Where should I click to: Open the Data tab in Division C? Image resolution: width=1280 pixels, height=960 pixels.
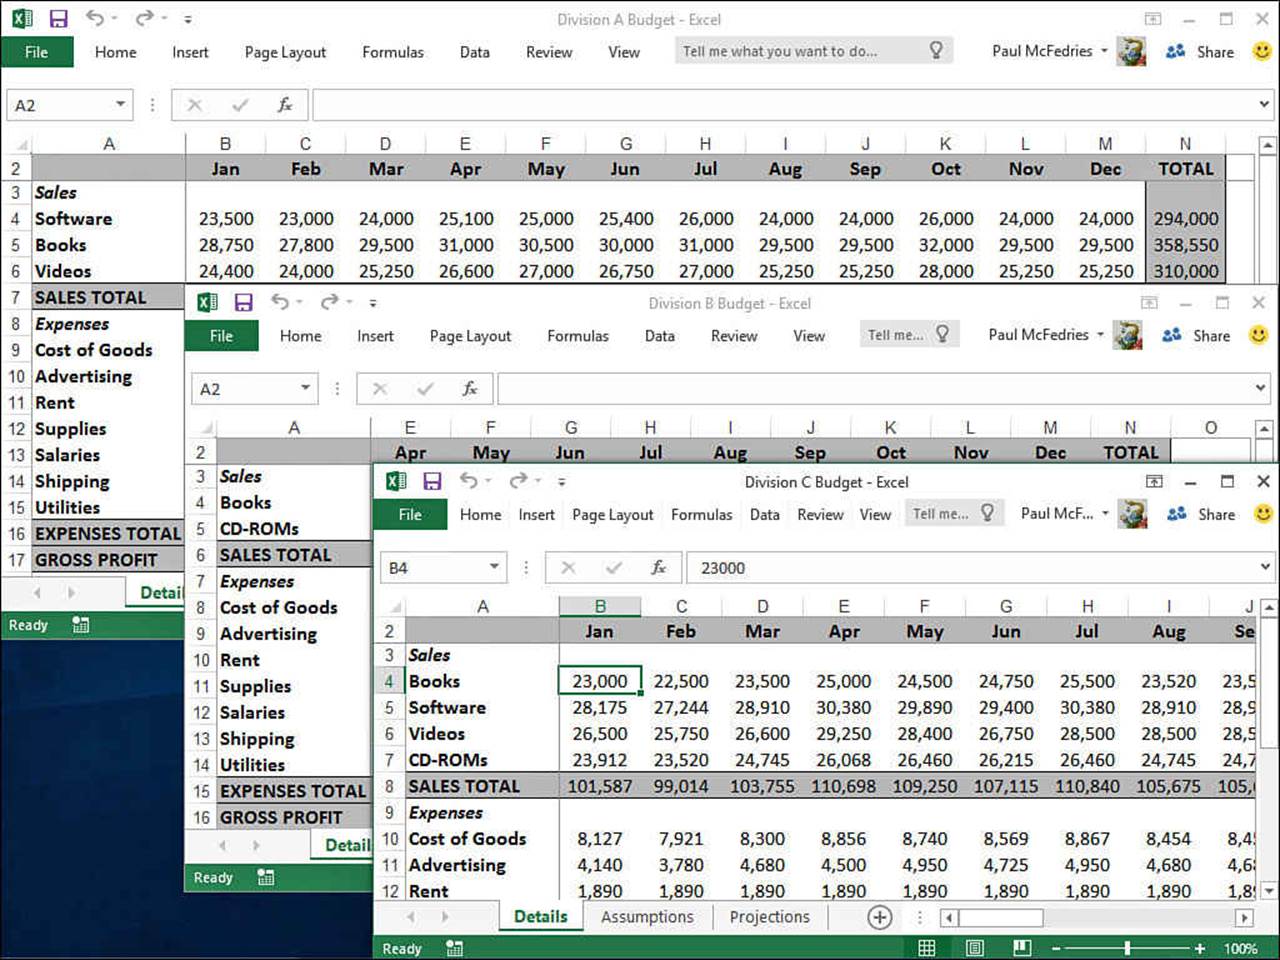pyautogui.click(x=764, y=514)
